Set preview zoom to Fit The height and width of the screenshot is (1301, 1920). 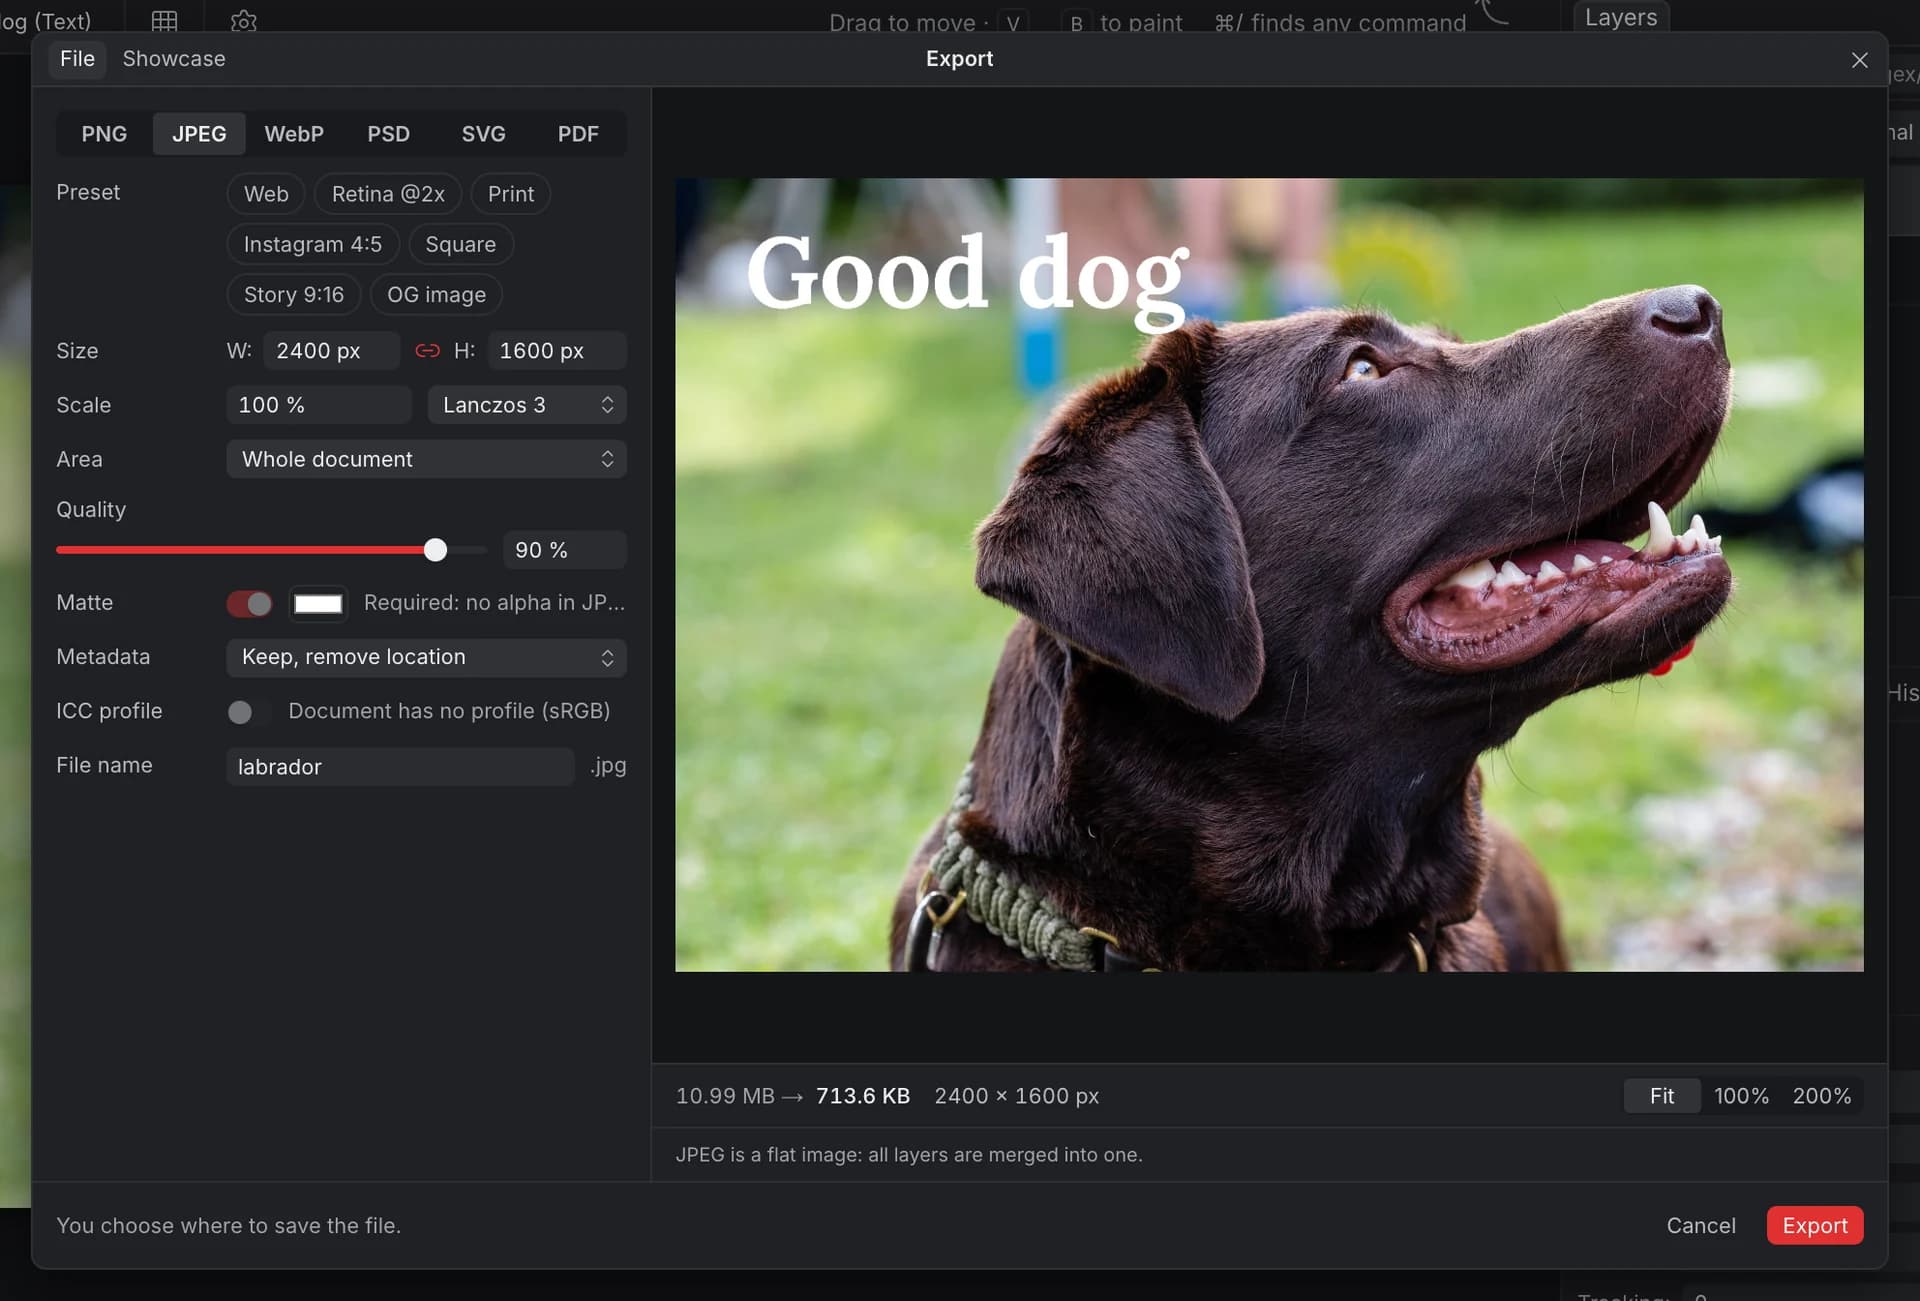click(x=1662, y=1096)
